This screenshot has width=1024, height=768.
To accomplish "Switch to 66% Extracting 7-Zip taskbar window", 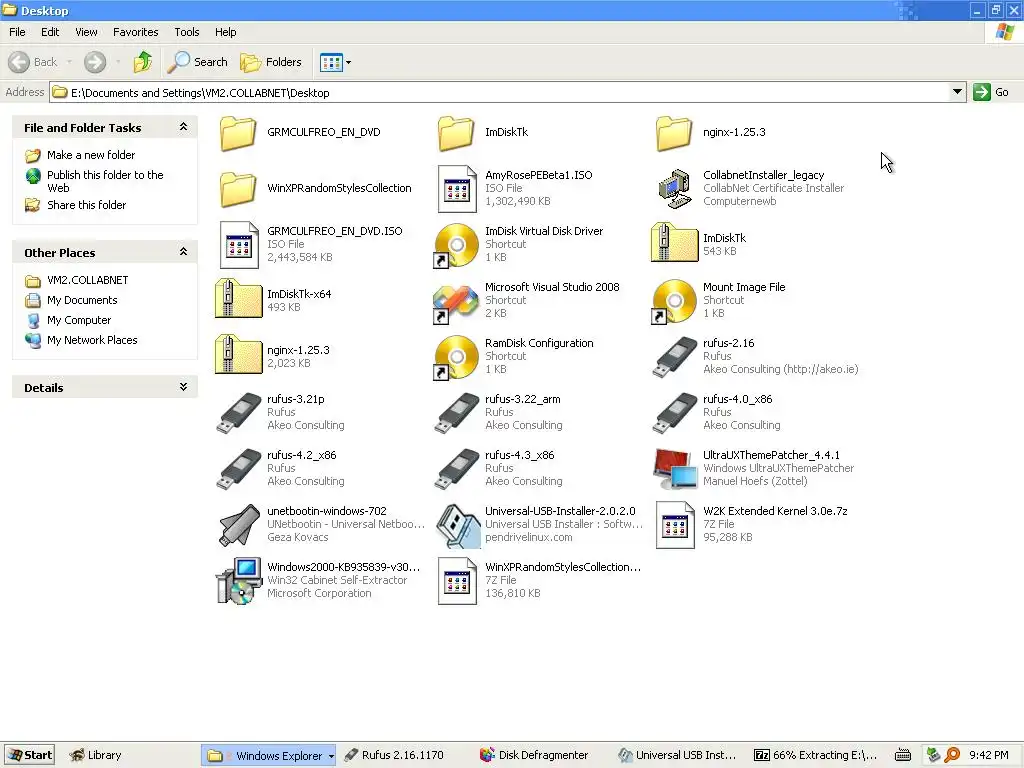I will [x=815, y=756].
